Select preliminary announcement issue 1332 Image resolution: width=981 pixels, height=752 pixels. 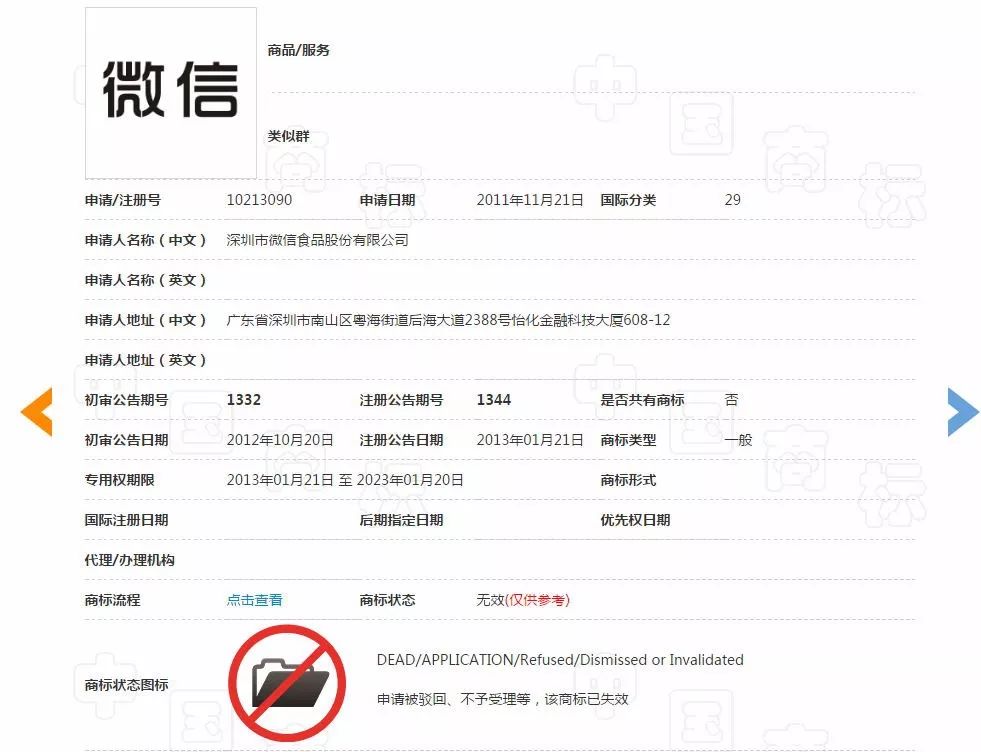(x=243, y=400)
